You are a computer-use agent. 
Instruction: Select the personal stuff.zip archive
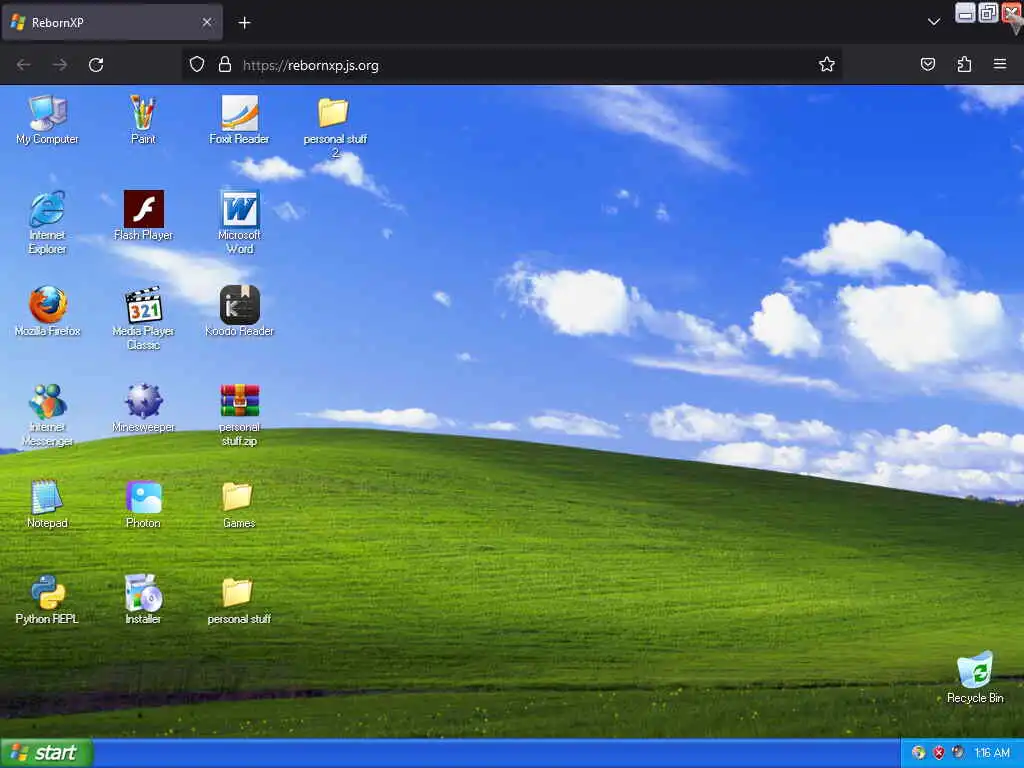pos(239,414)
